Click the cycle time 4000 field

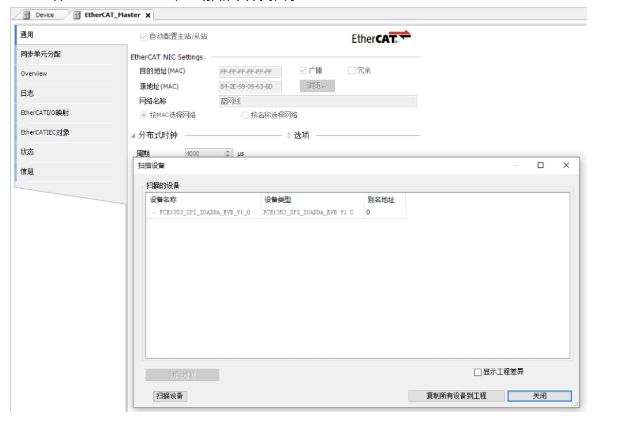click(x=205, y=153)
